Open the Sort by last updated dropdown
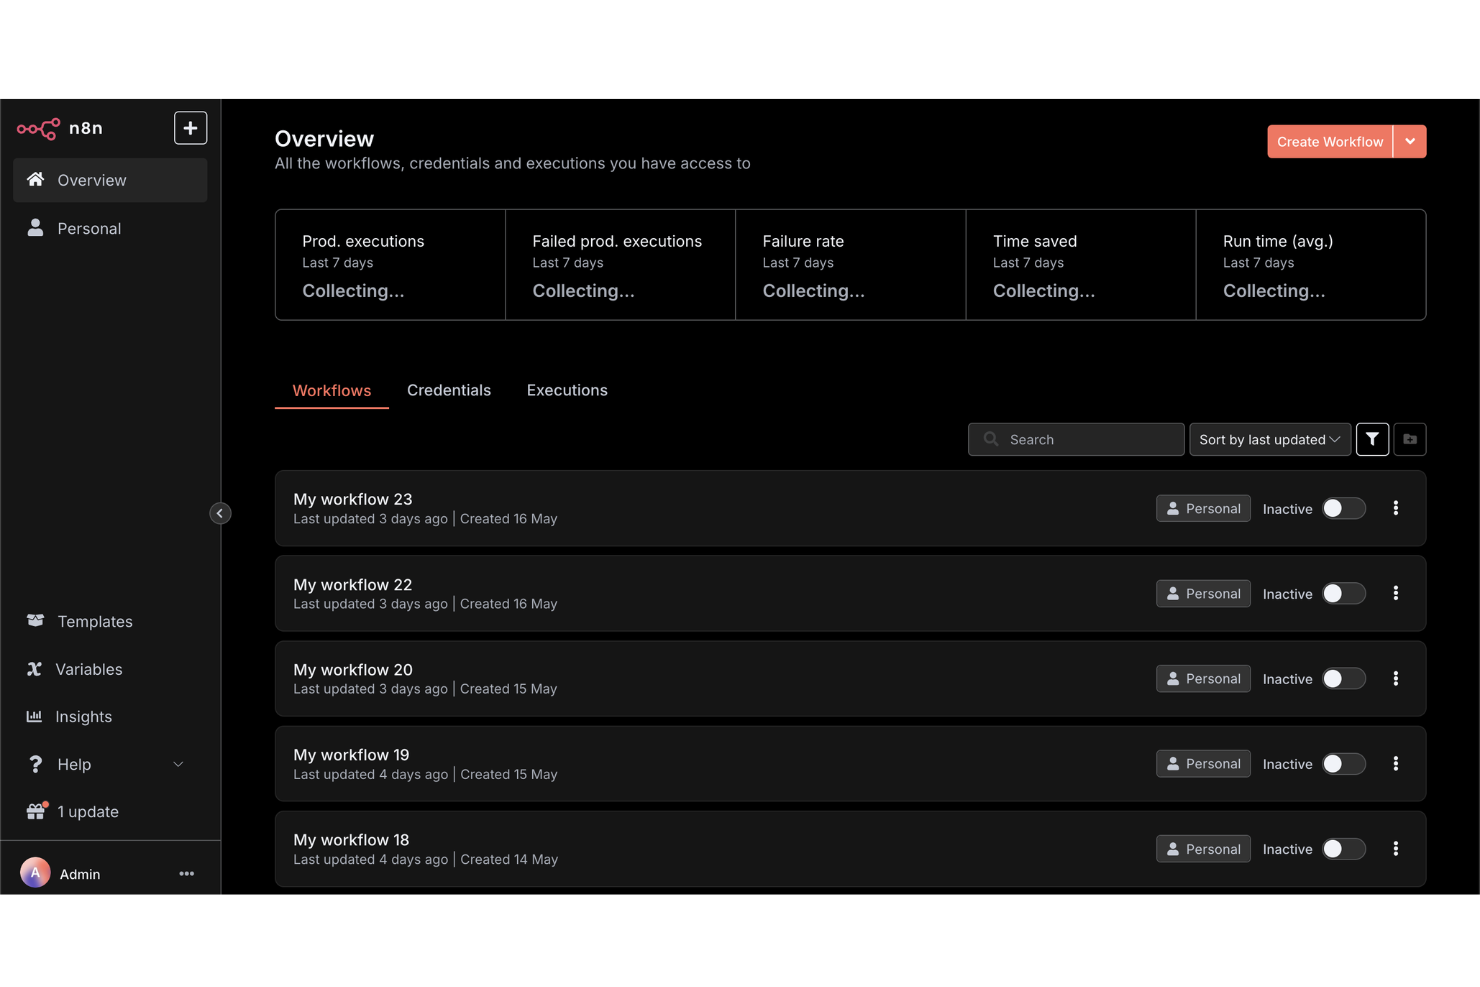Image resolution: width=1480 pixels, height=987 pixels. pos(1269,439)
